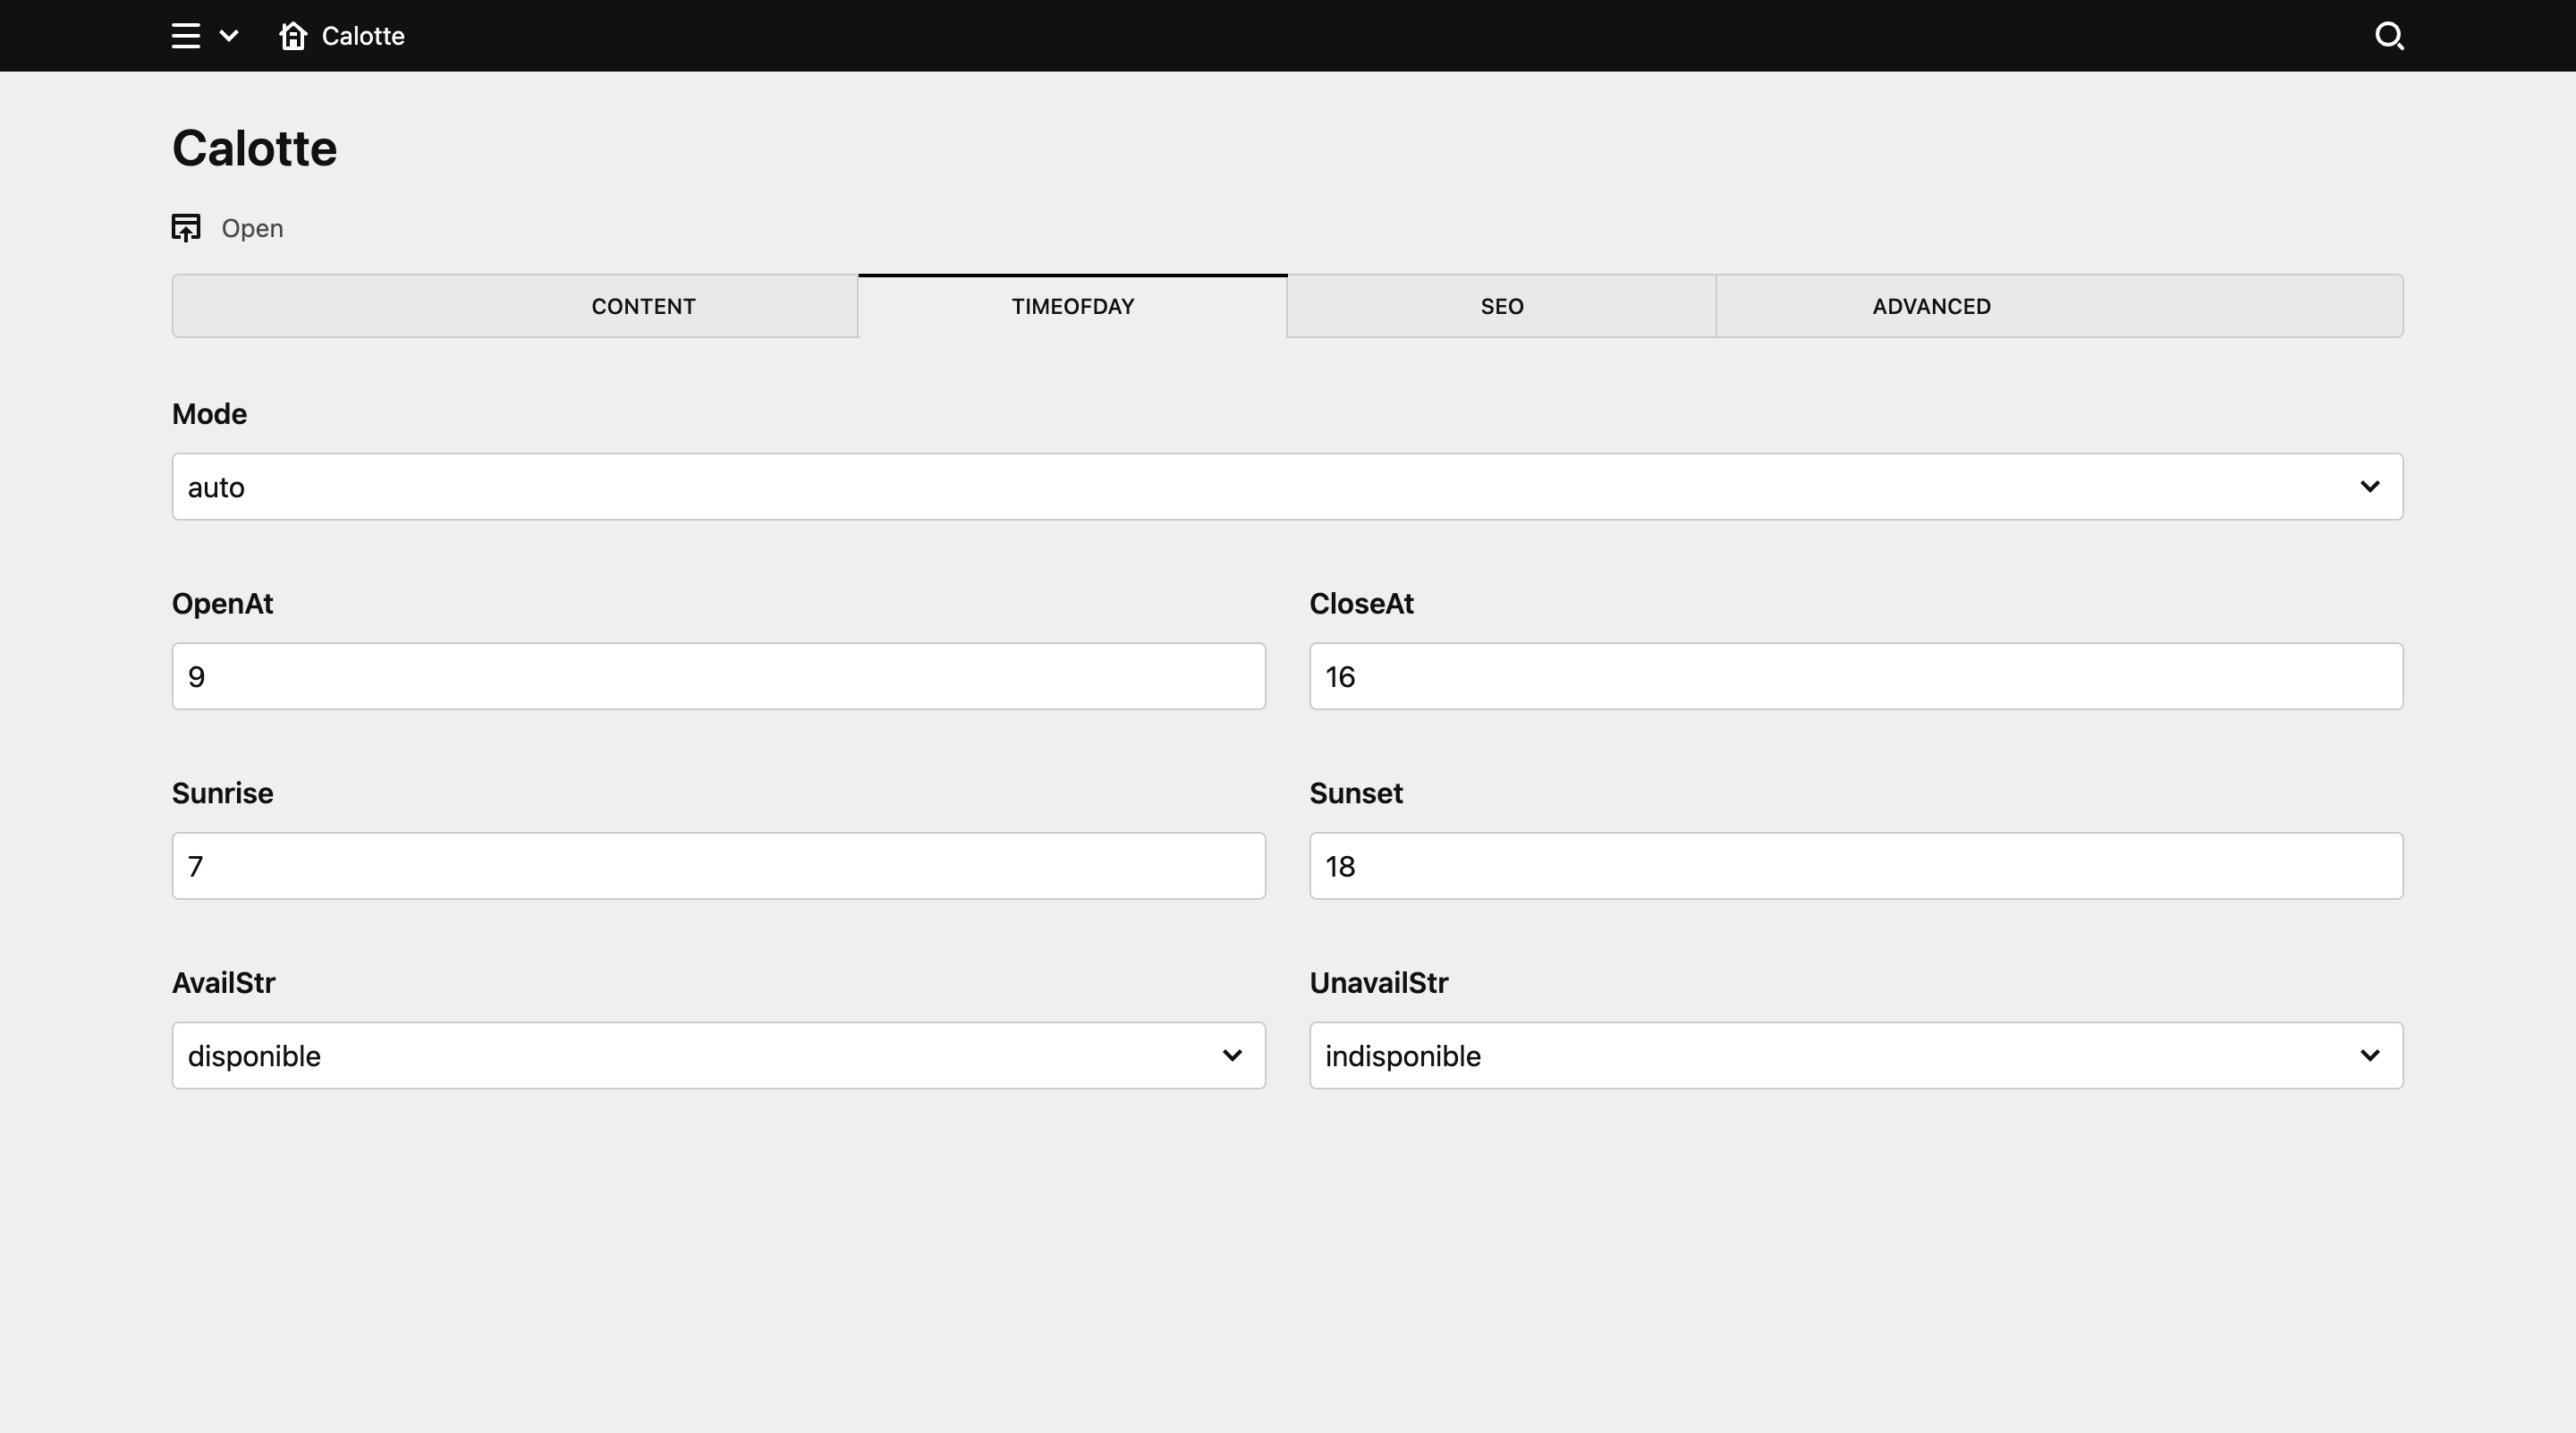Click the home icon in the top bar
Image resolution: width=2576 pixels, height=1433 pixels.
pos(293,36)
